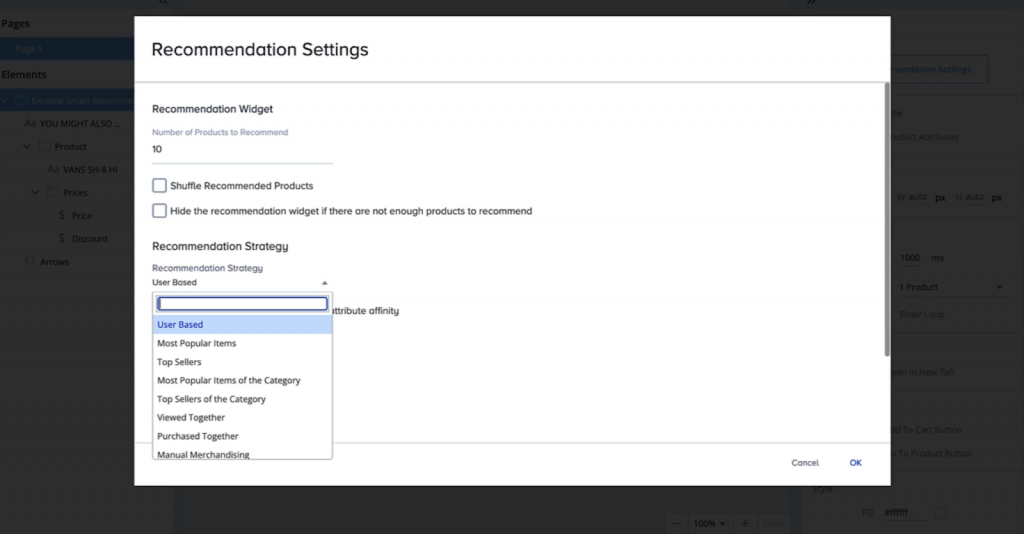Image resolution: width=1024 pixels, height=534 pixels.
Task: Click the Number of Products field
Action: coord(241,150)
